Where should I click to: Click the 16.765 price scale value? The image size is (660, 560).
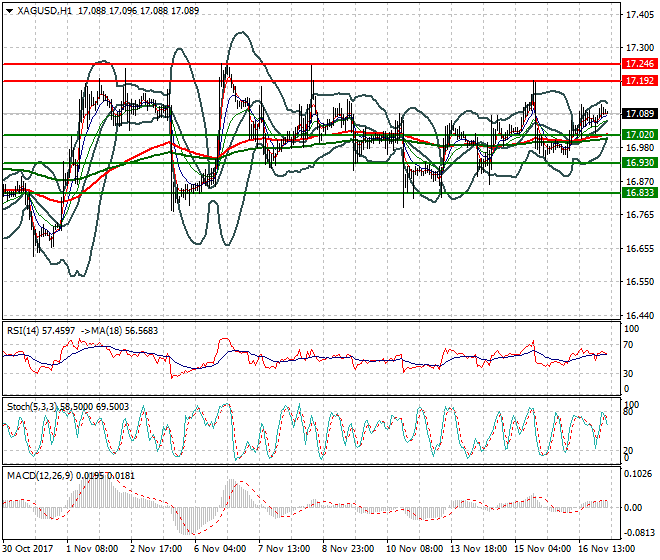click(x=640, y=215)
